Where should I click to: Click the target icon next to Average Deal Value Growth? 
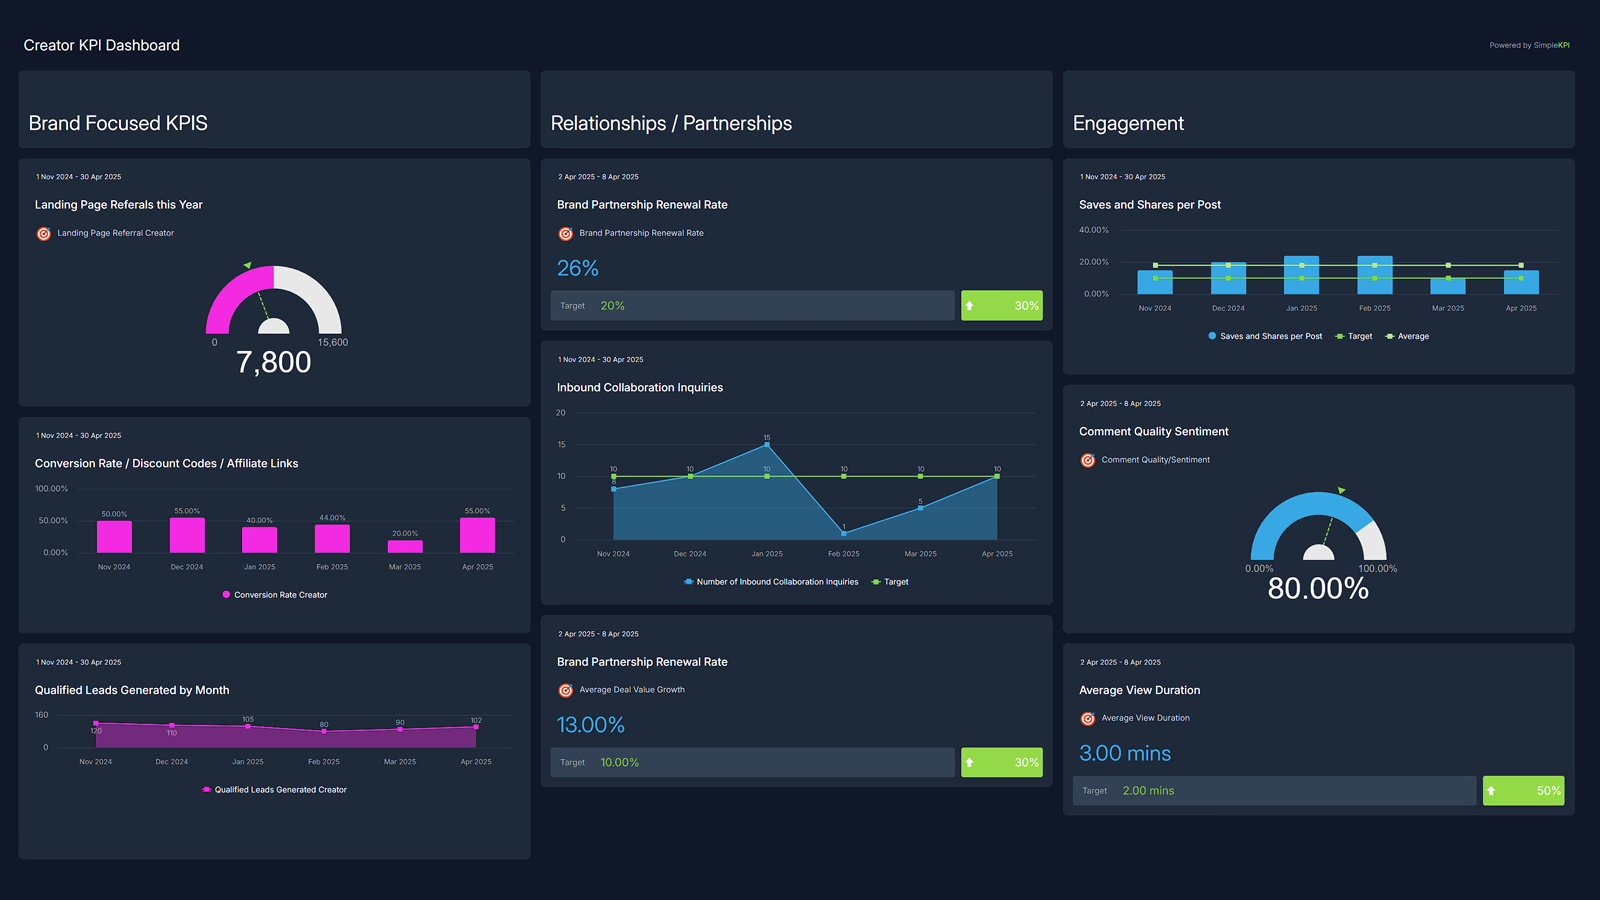click(565, 690)
